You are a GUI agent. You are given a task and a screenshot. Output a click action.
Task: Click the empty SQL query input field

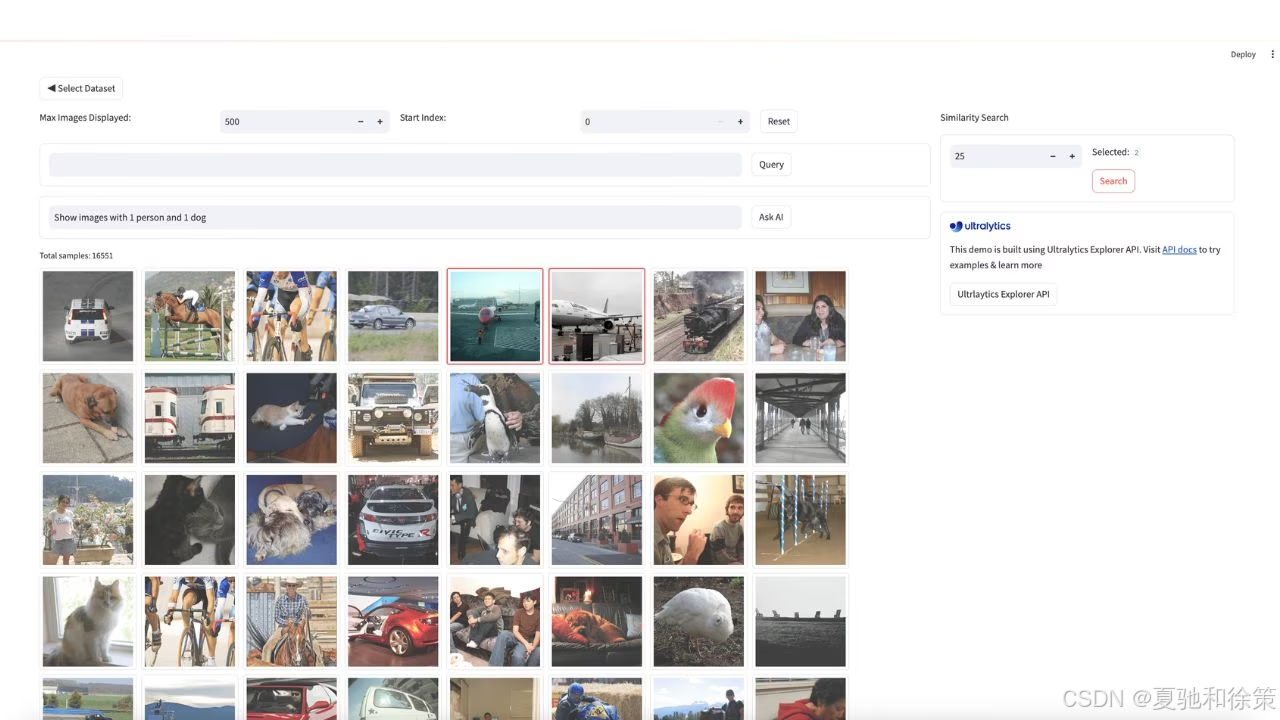396,164
